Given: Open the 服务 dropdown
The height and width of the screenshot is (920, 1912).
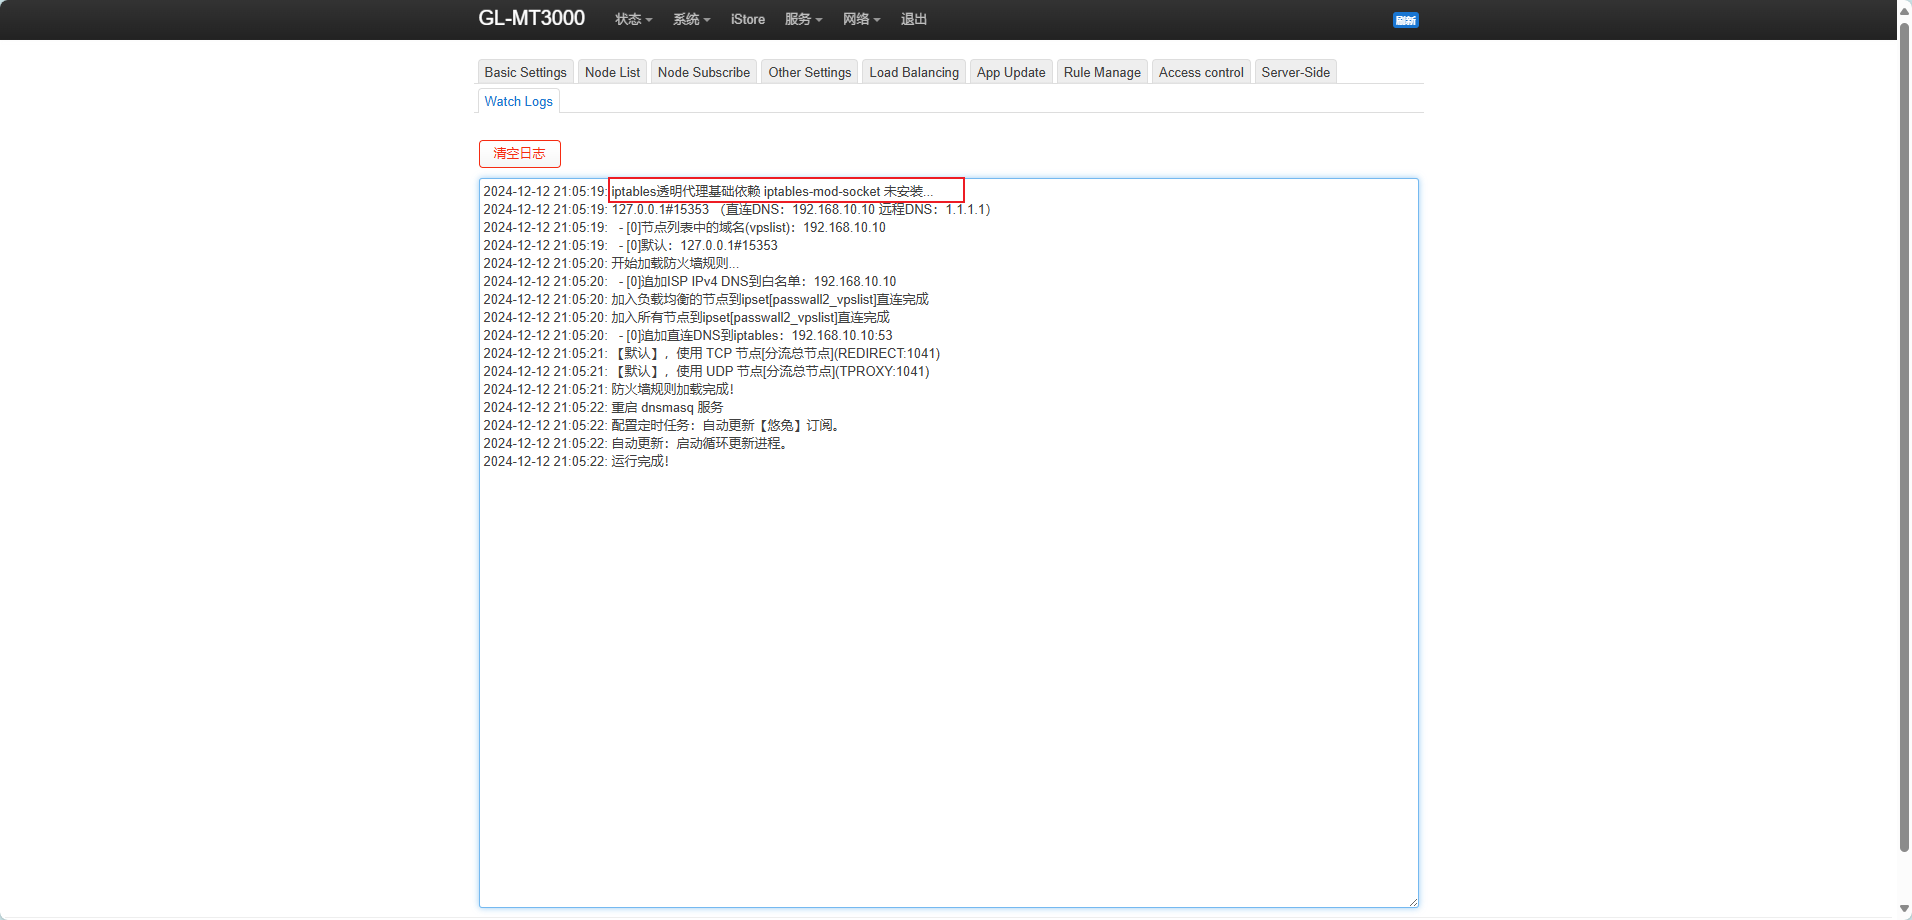Looking at the screenshot, I should (x=803, y=19).
